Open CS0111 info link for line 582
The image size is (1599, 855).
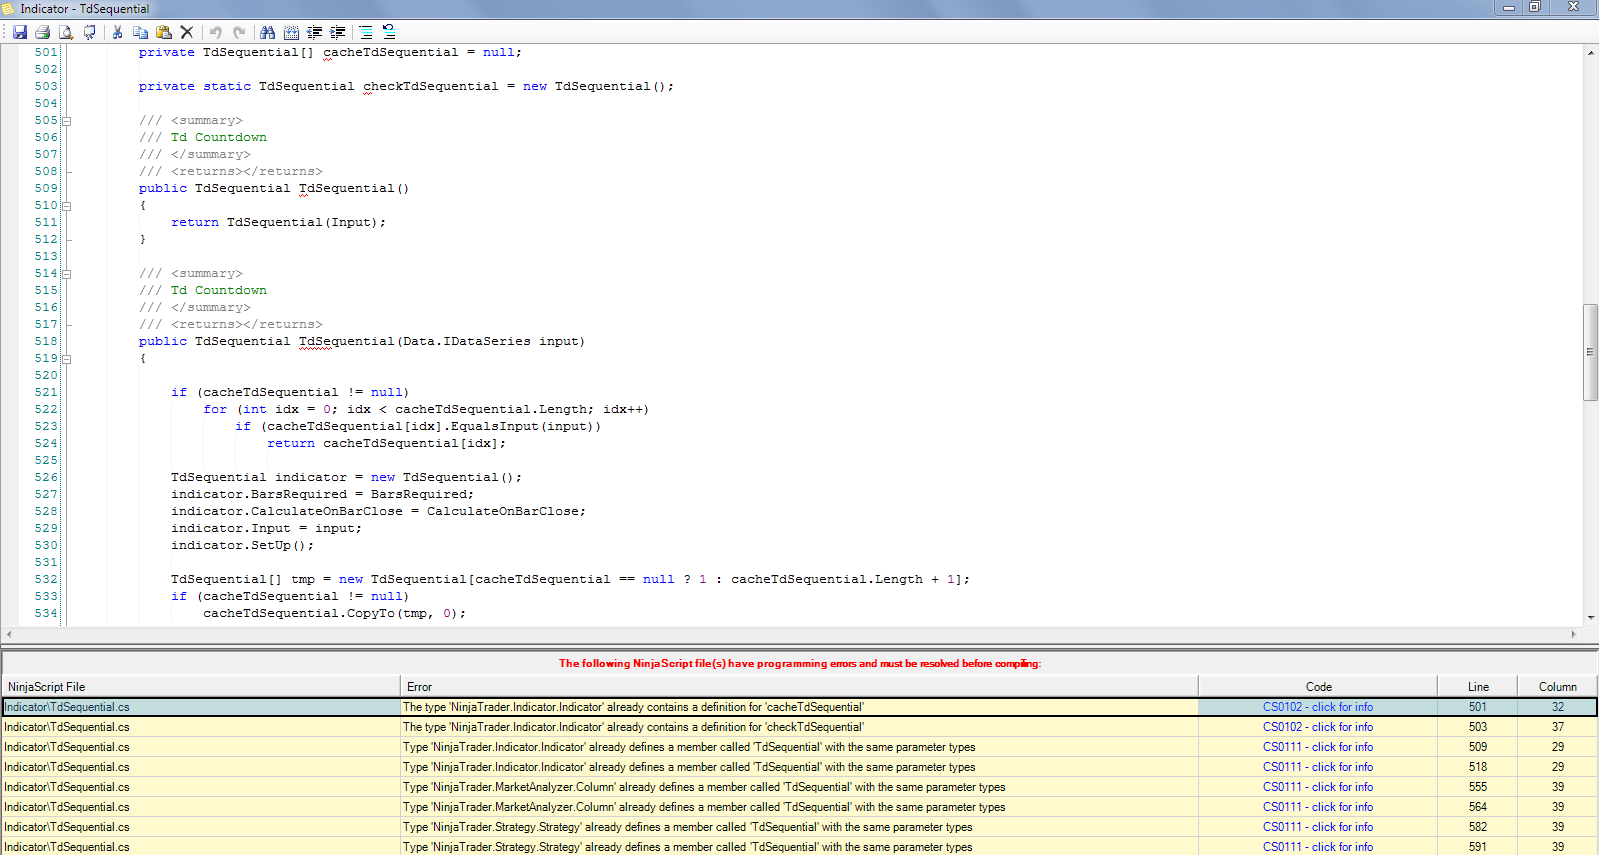click(1317, 827)
